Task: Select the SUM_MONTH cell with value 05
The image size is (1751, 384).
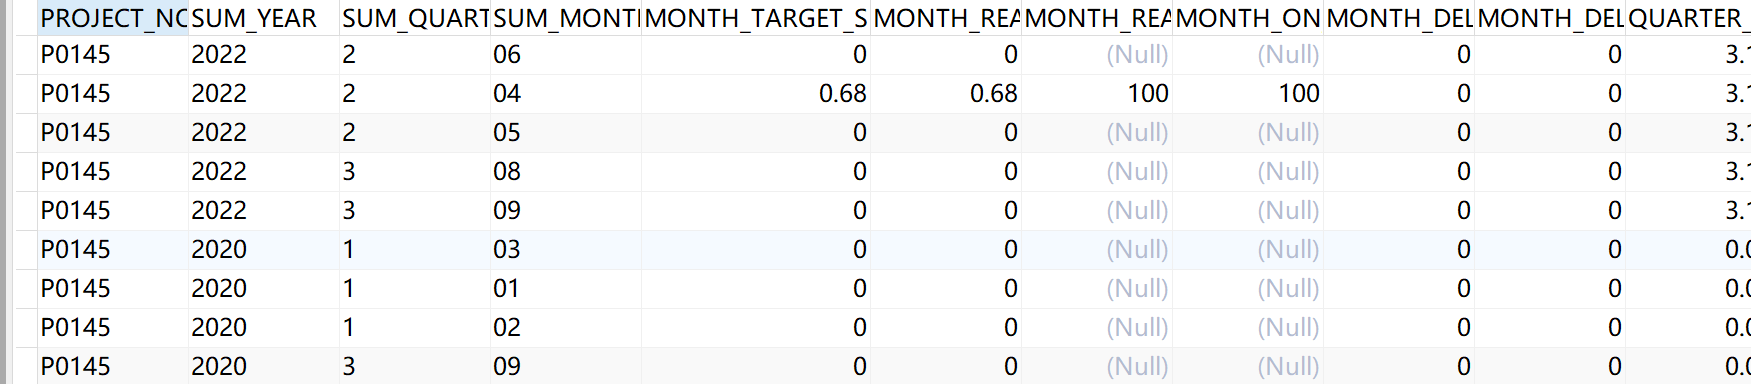Action: pos(566,133)
